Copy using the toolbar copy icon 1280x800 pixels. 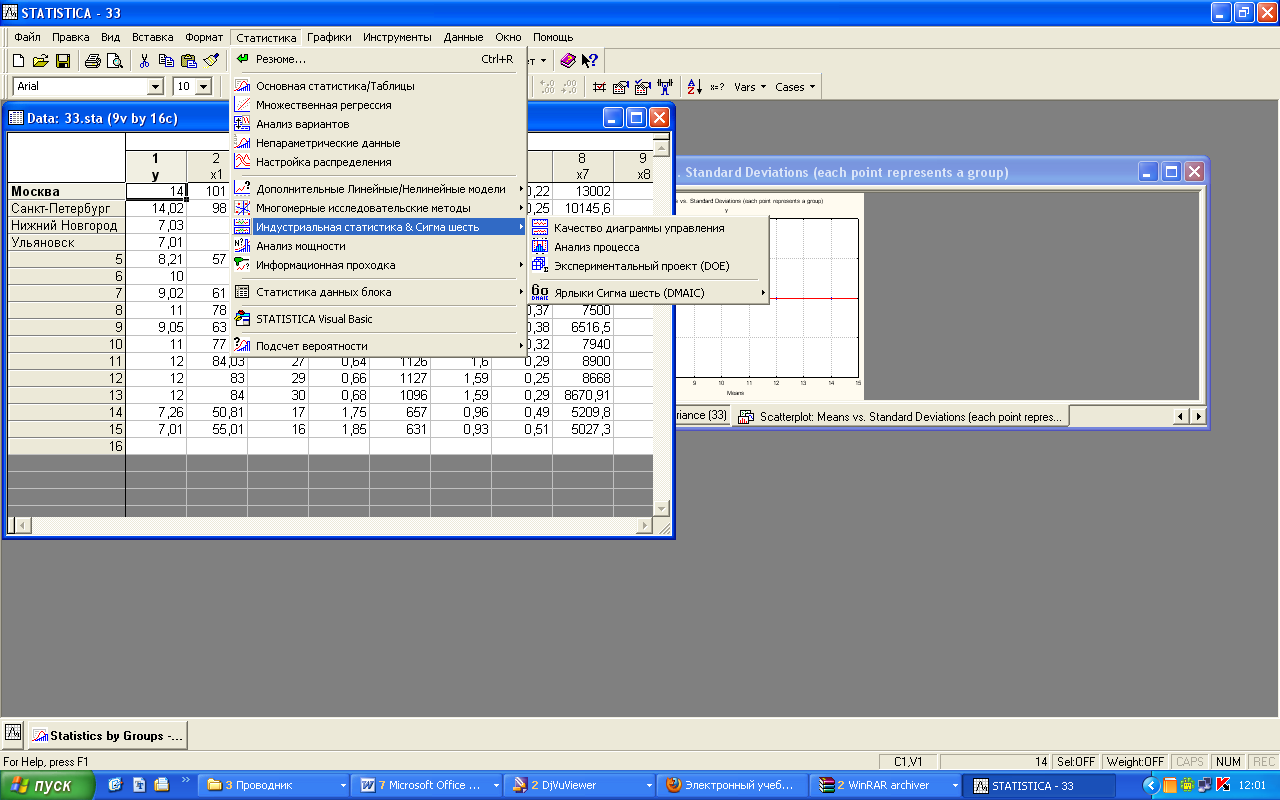click(x=166, y=60)
